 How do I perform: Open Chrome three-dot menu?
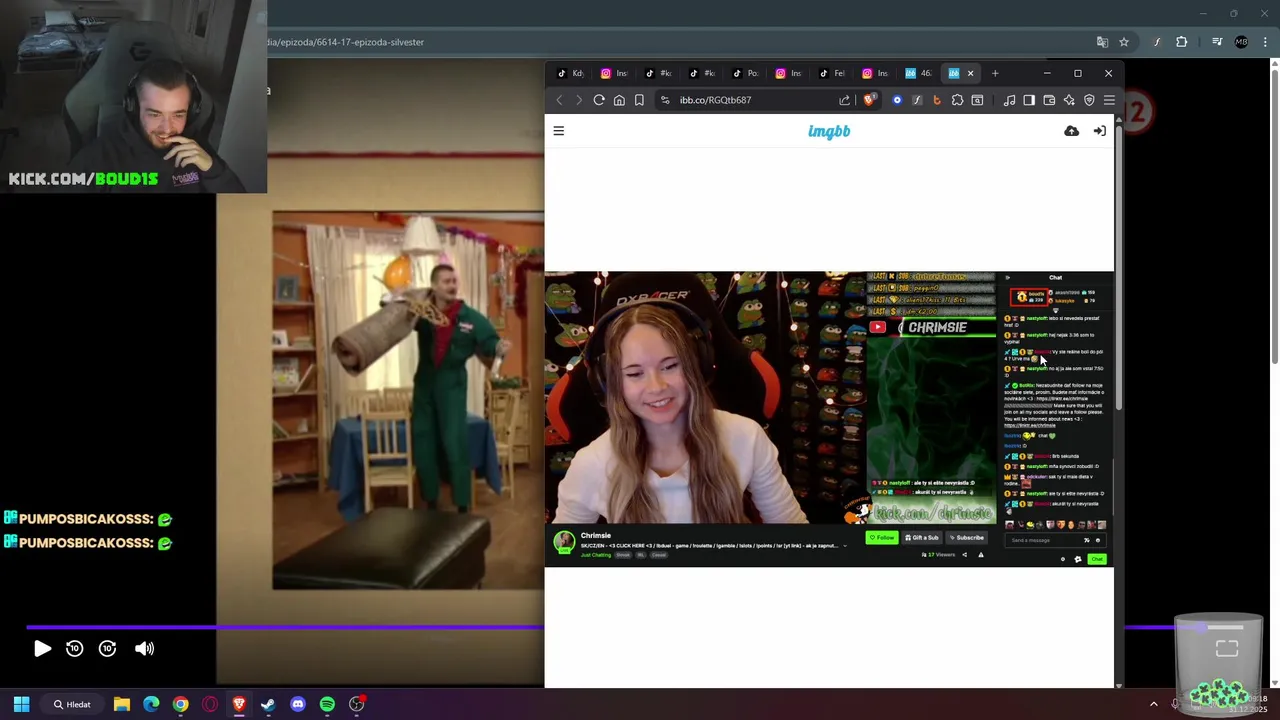pos(1264,42)
